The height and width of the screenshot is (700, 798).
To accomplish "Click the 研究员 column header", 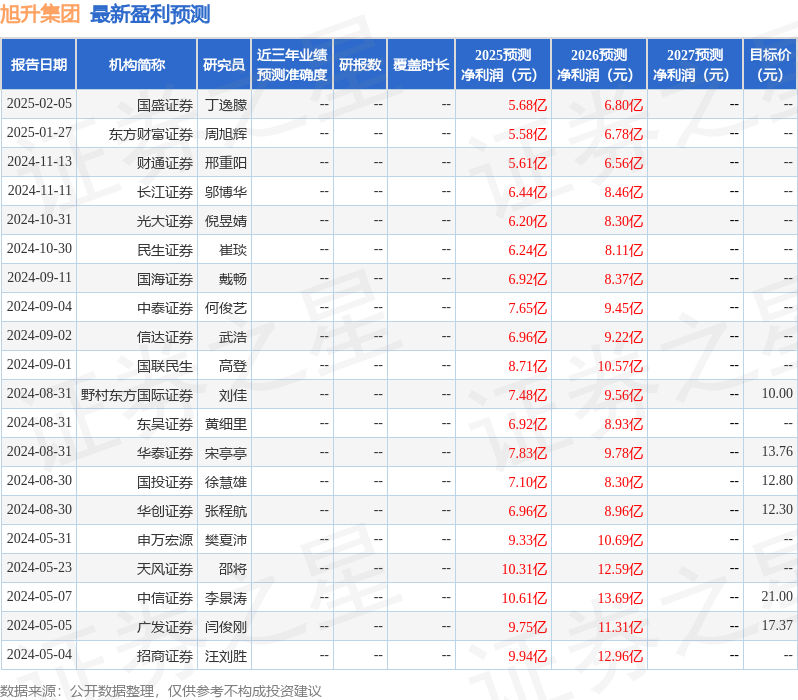I will (x=224, y=65).
